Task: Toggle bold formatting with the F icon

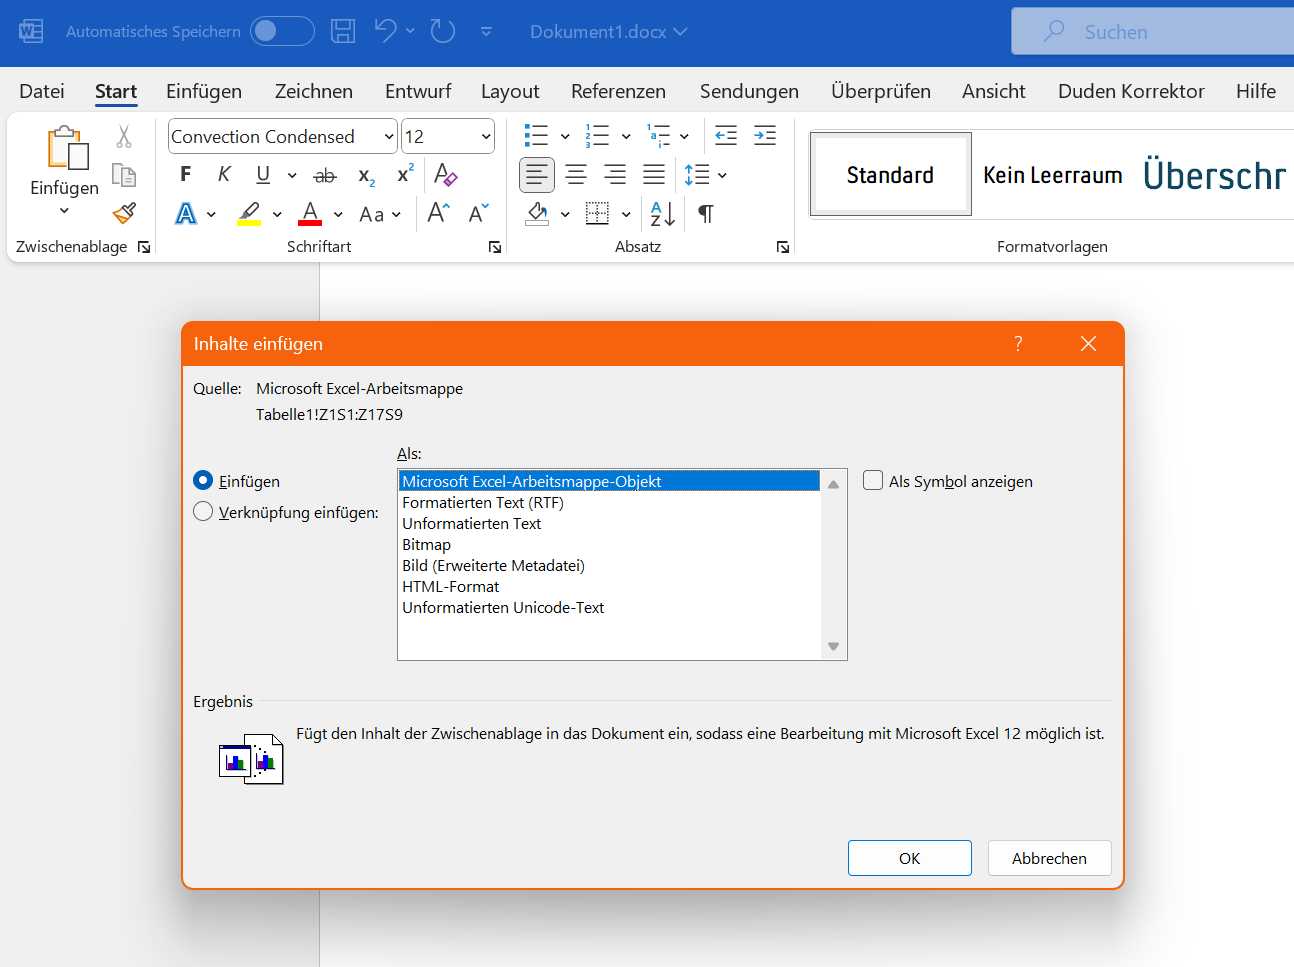Action: [184, 174]
